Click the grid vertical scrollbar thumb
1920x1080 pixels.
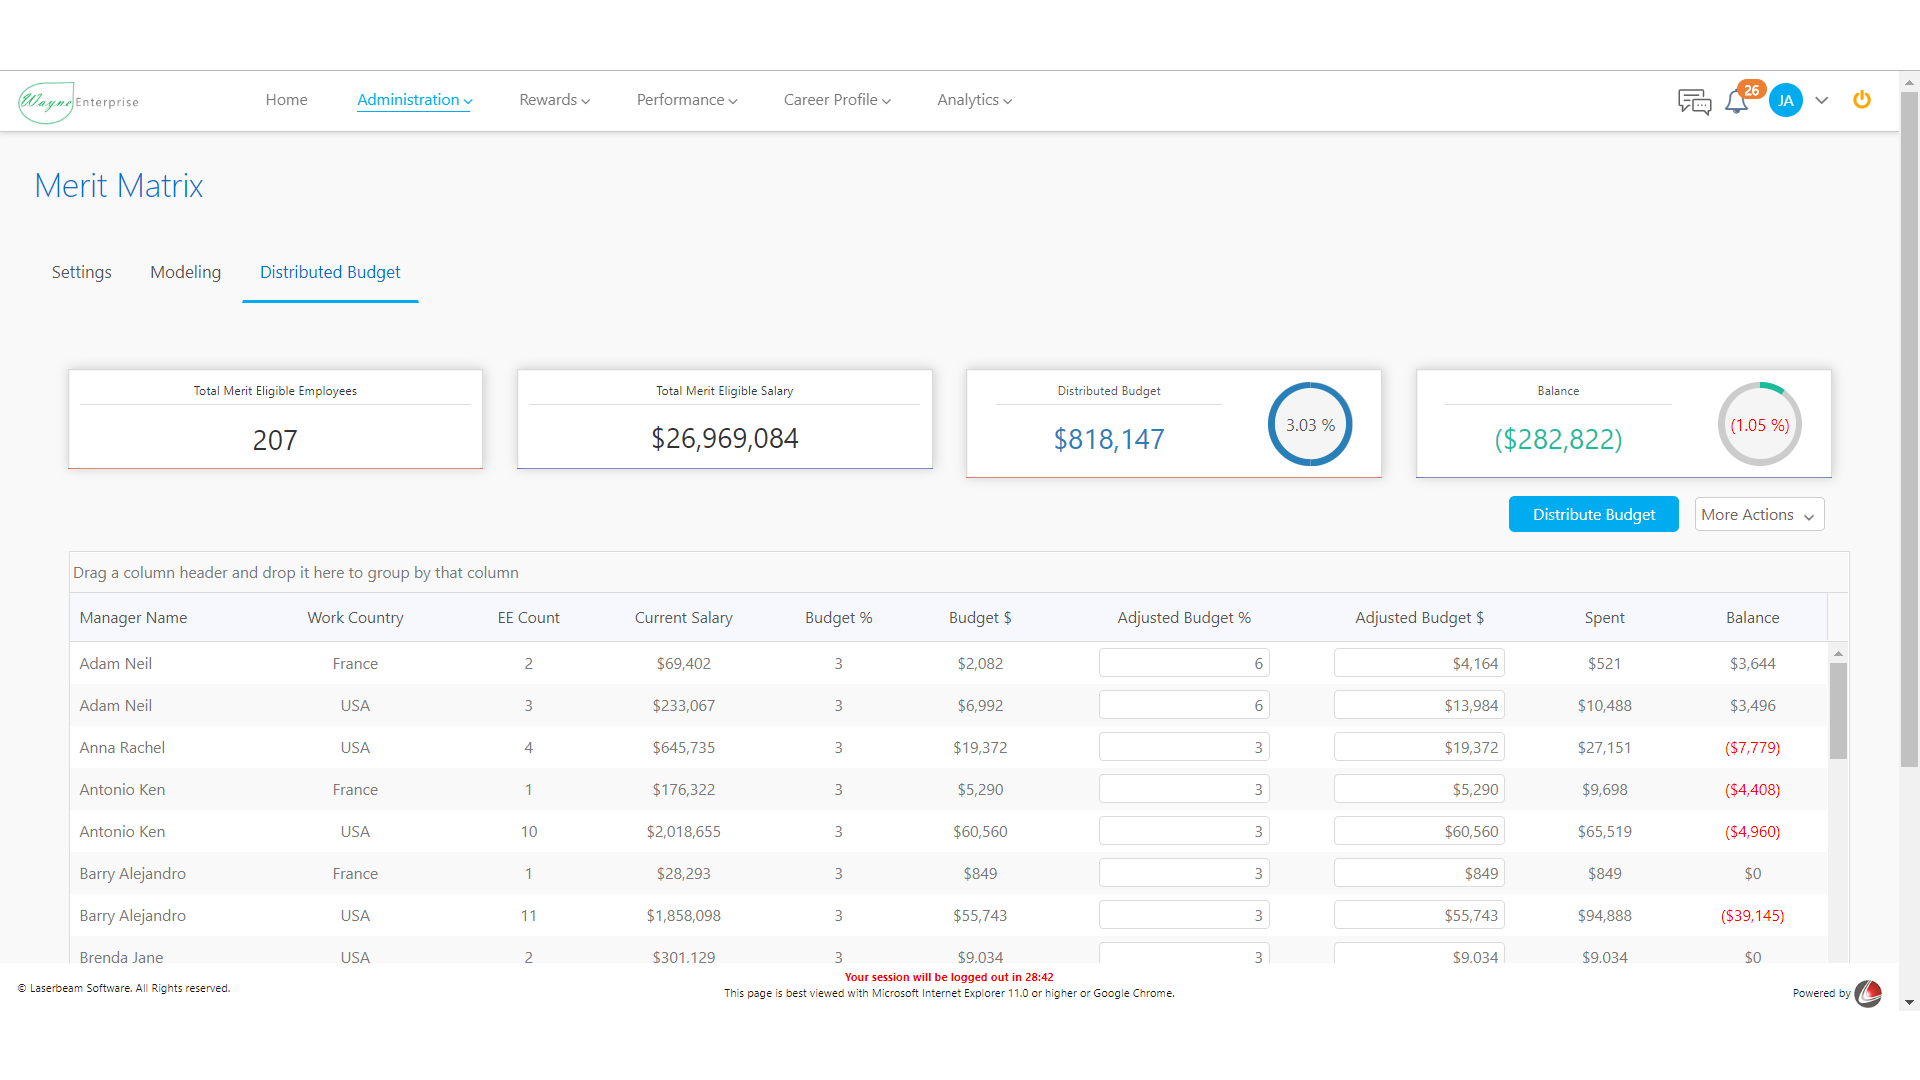1838,710
